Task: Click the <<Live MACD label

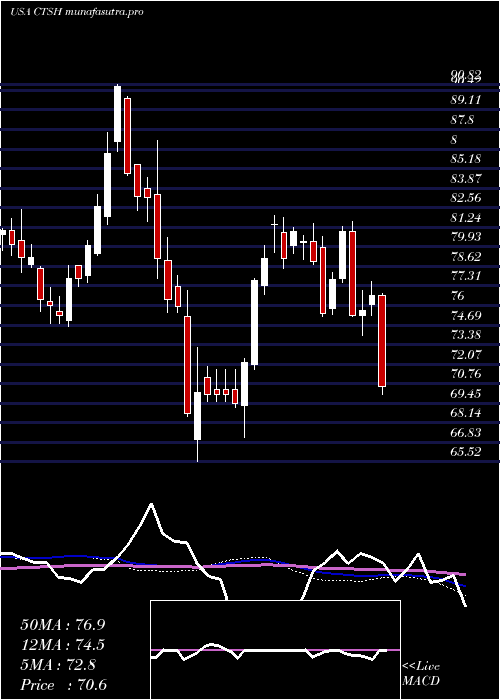Action: pyautogui.click(x=421, y=674)
